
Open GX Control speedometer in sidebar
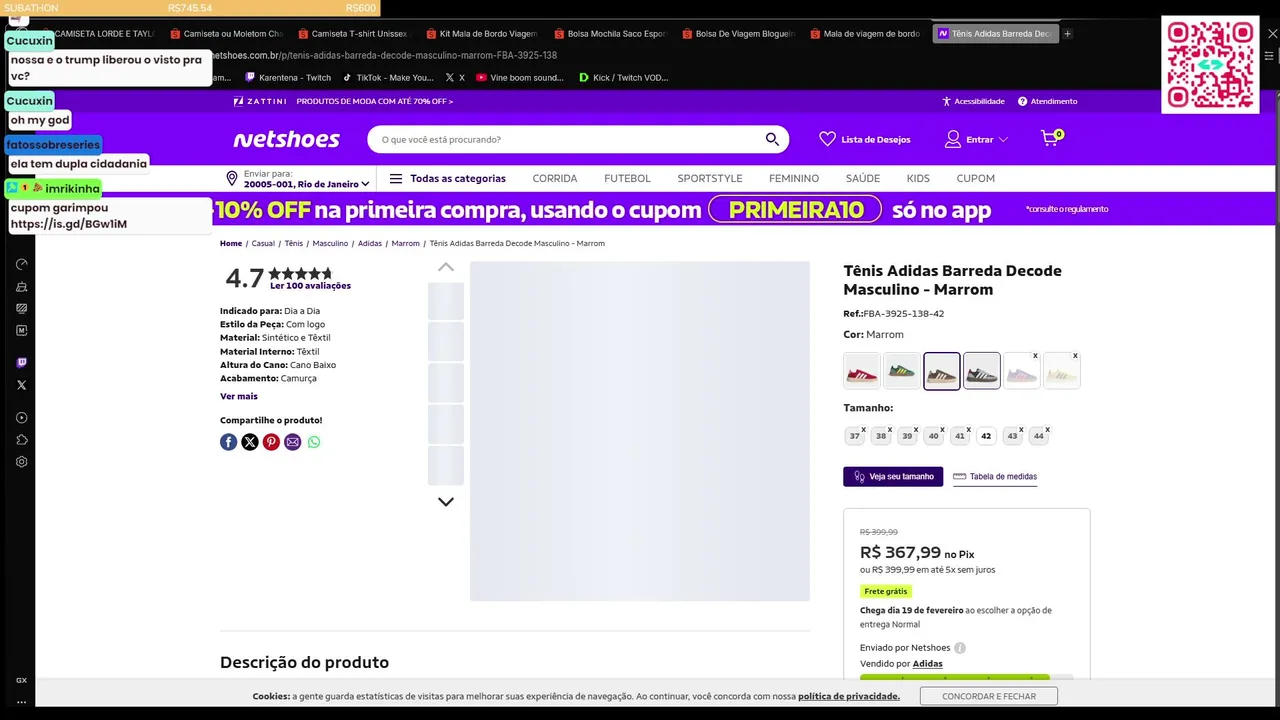pyautogui.click(x=22, y=264)
